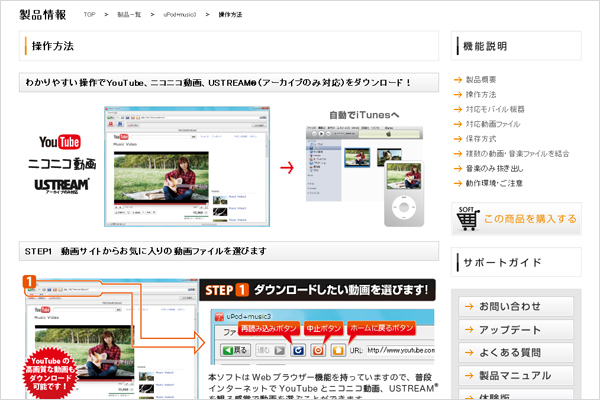Open よくある質問 support button

516,355
